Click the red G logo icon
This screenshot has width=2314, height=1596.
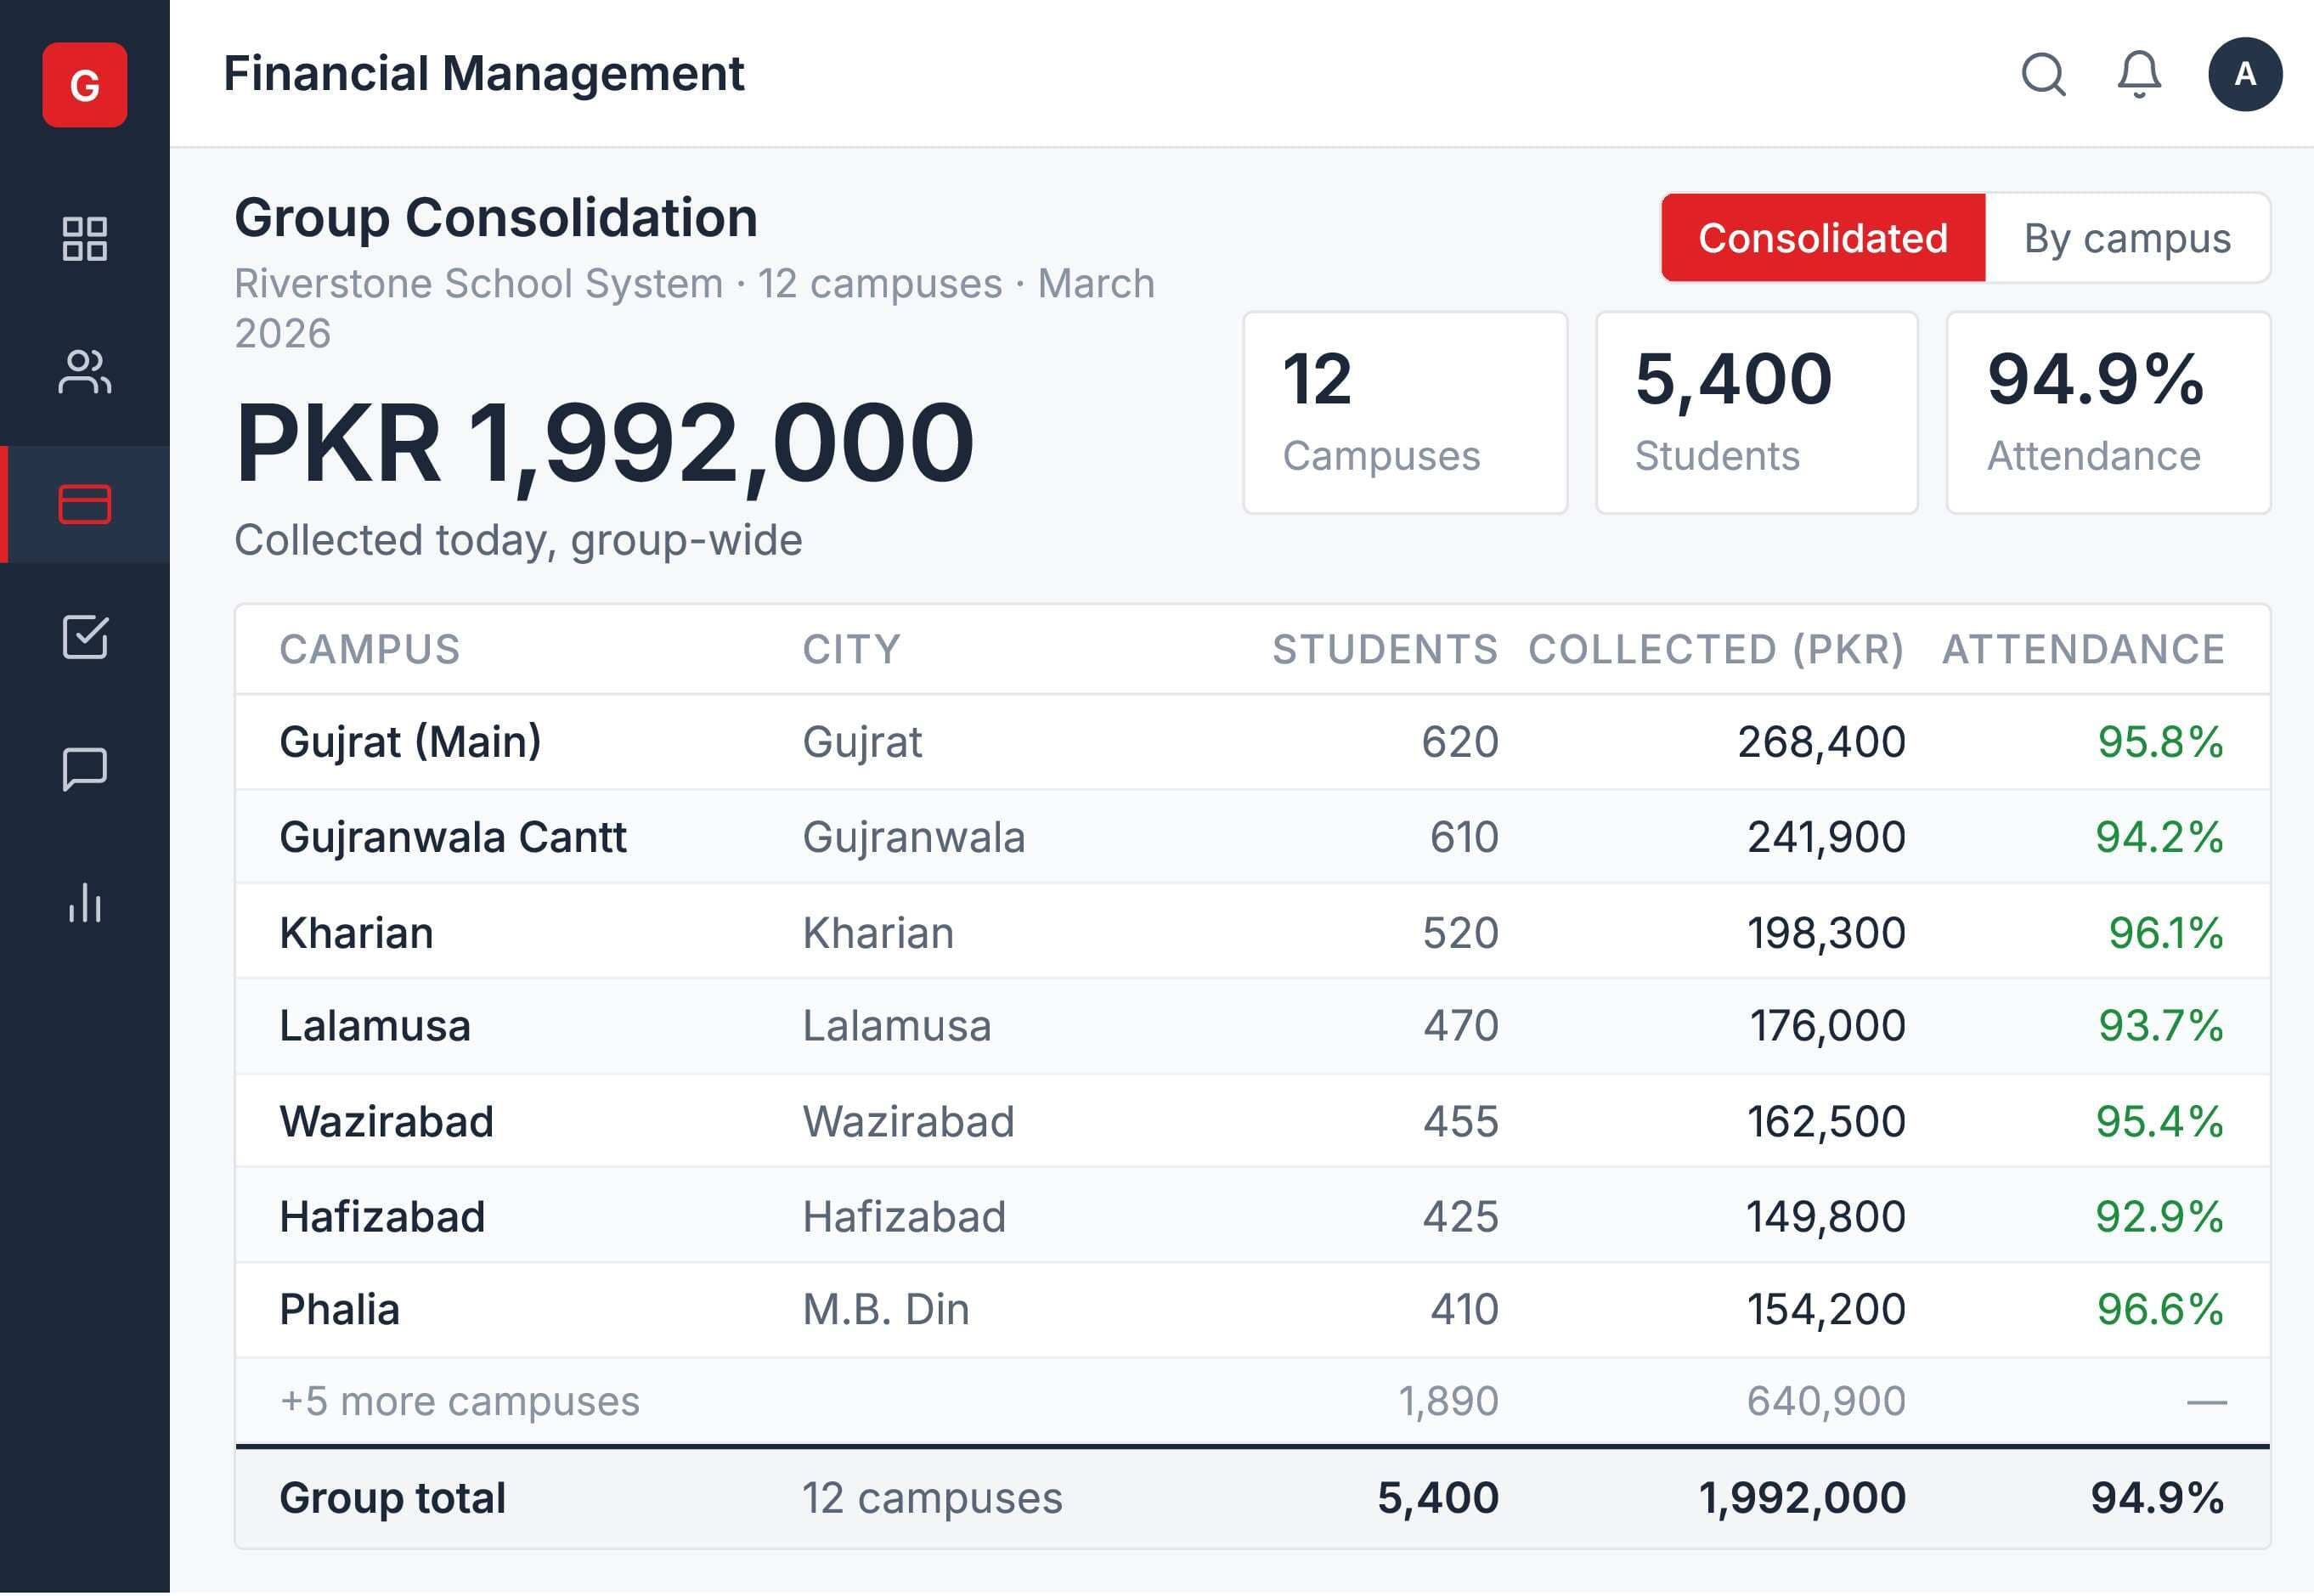(x=84, y=85)
